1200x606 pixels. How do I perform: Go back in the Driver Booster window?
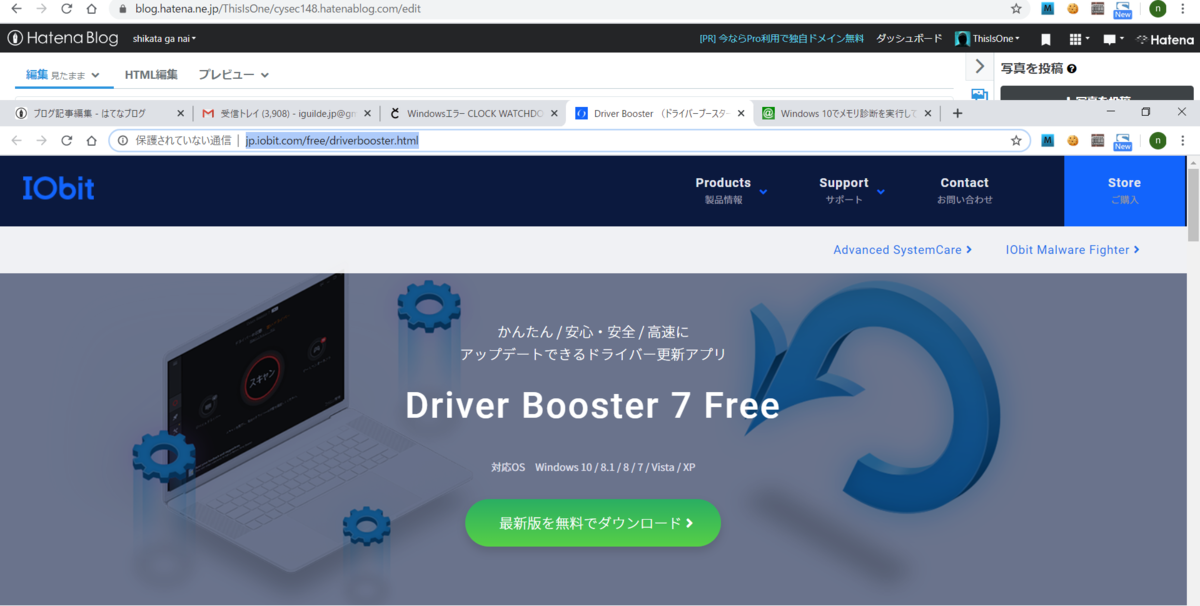15,140
